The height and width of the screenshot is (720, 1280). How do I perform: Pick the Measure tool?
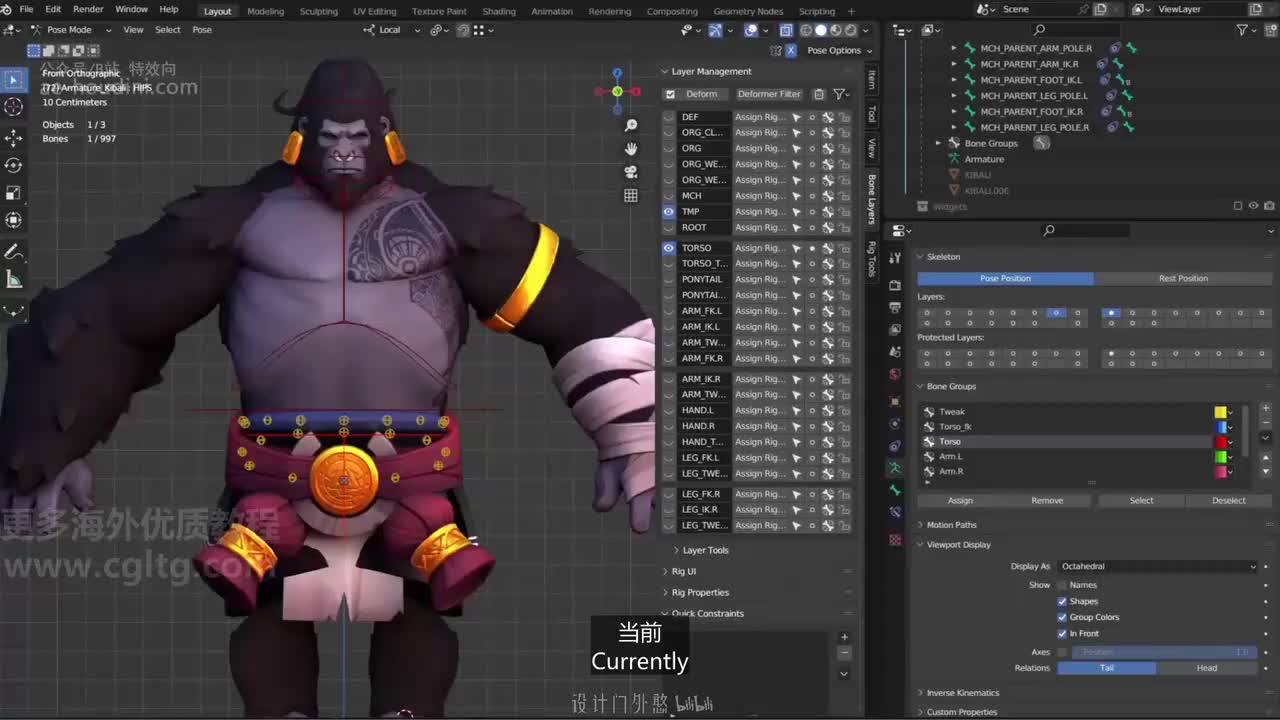[14, 280]
